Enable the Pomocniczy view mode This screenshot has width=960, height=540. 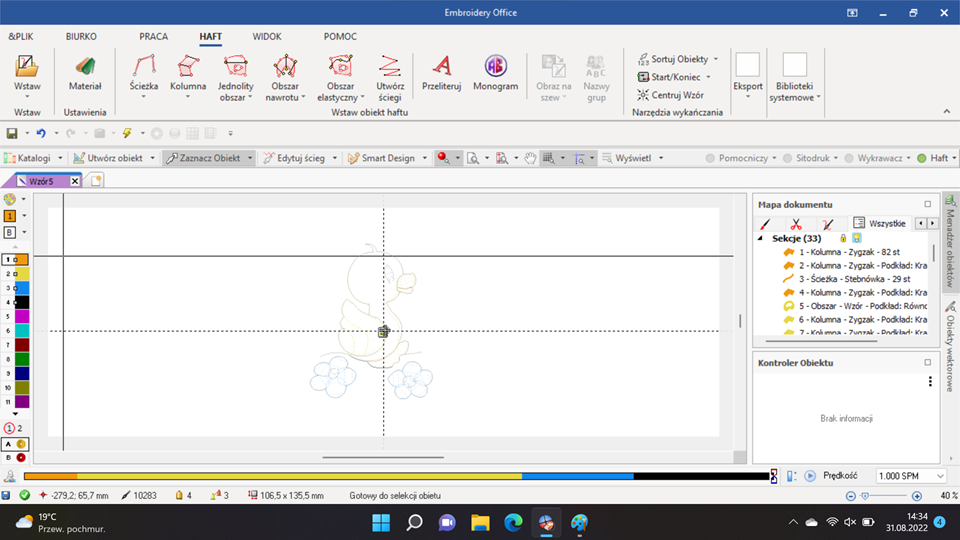(x=711, y=158)
